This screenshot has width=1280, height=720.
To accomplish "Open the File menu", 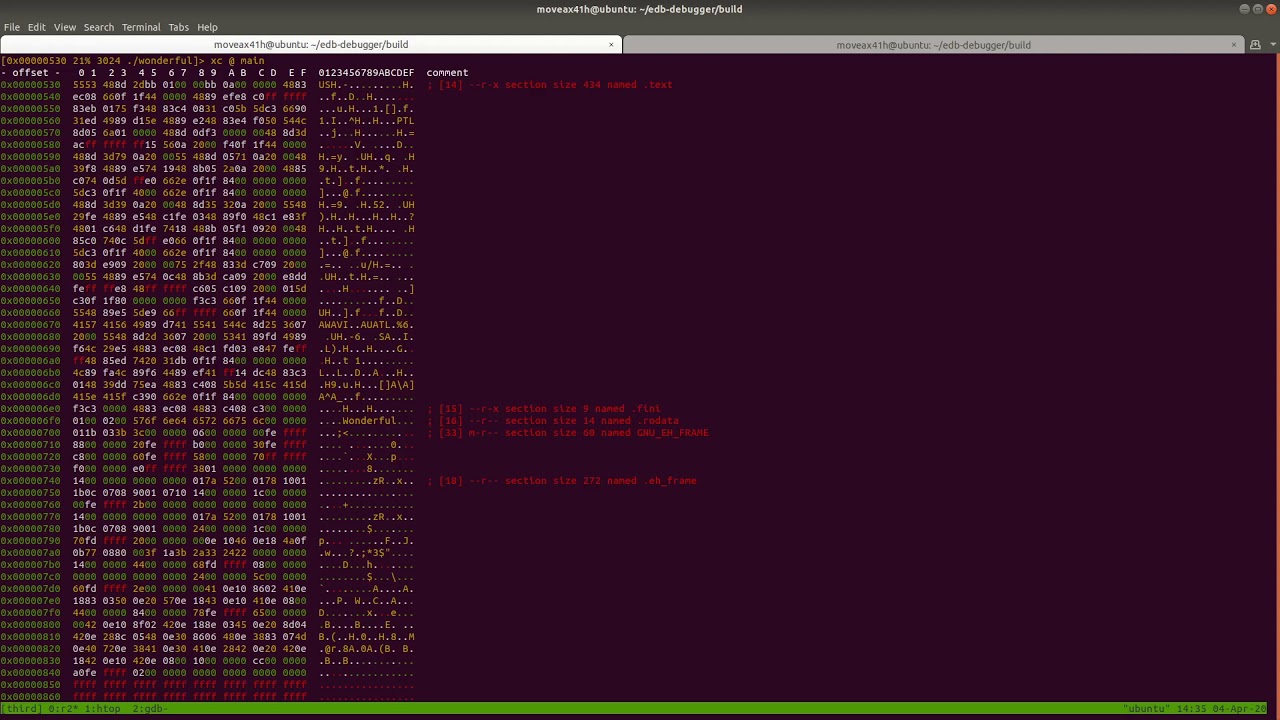I will [x=12, y=27].
